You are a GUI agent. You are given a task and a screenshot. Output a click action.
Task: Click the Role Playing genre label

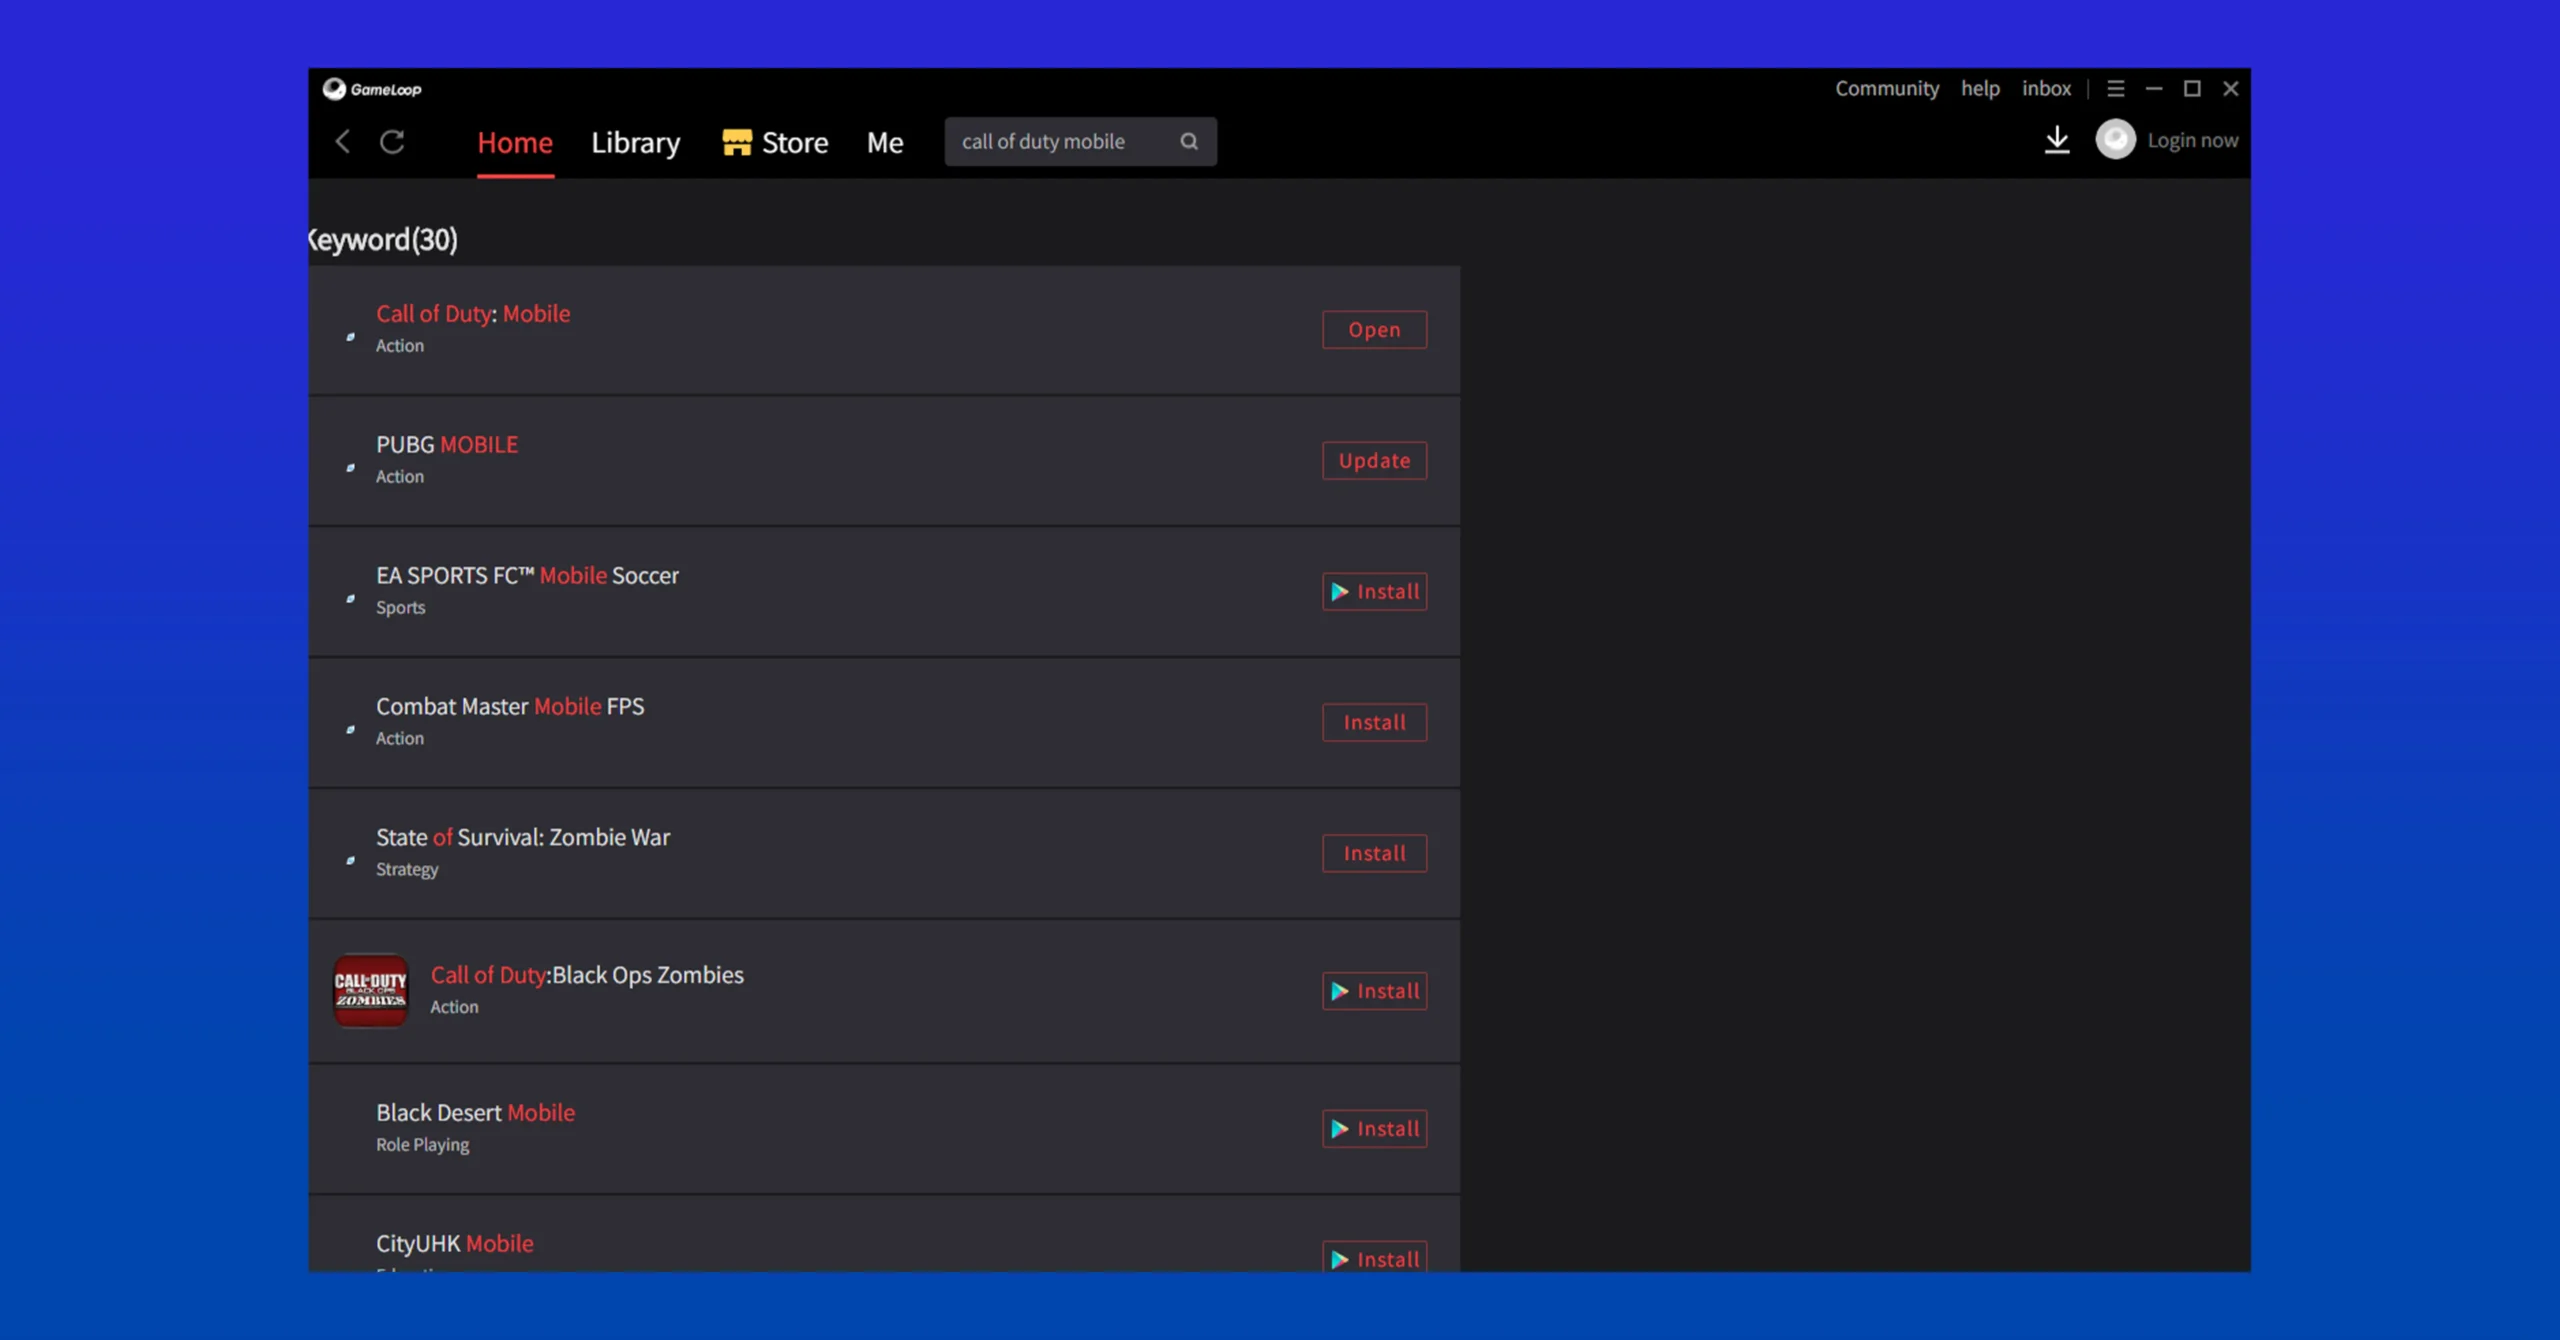pyautogui.click(x=422, y=1145)
